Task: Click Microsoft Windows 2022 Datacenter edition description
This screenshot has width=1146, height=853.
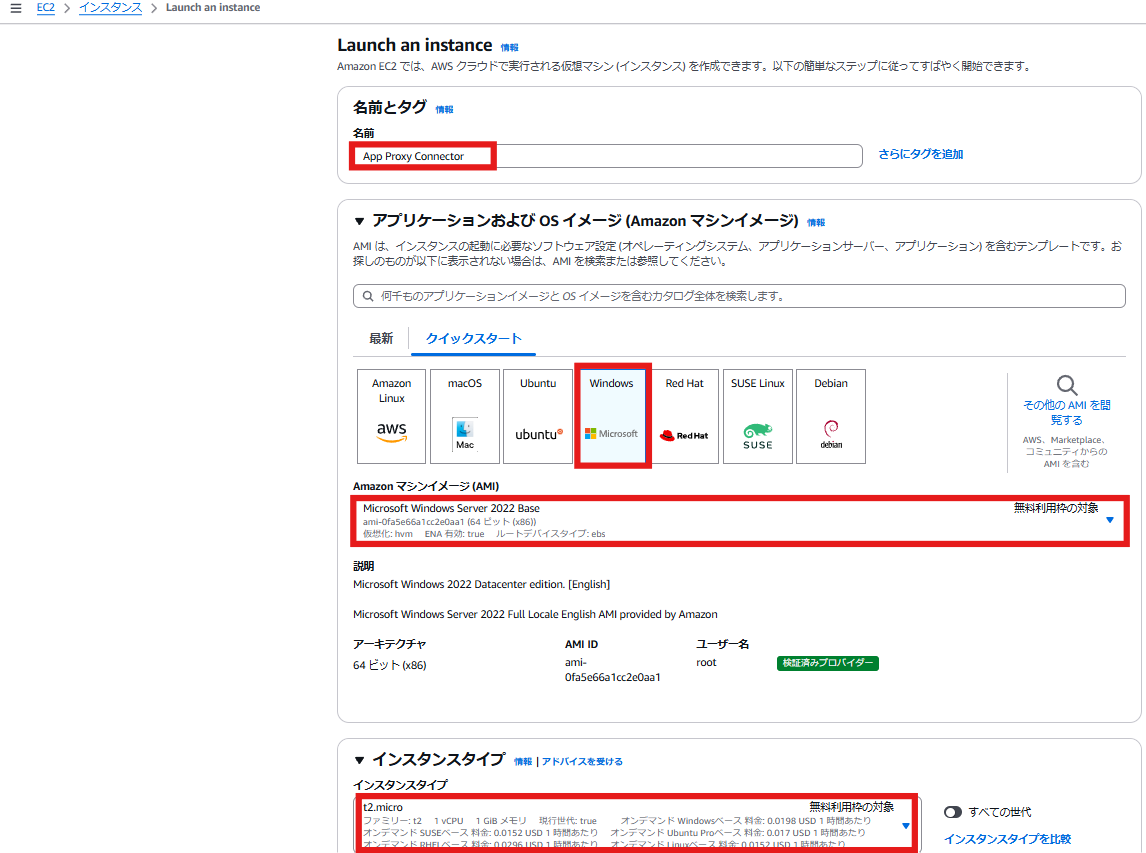Action: click(x=481, y=584)
